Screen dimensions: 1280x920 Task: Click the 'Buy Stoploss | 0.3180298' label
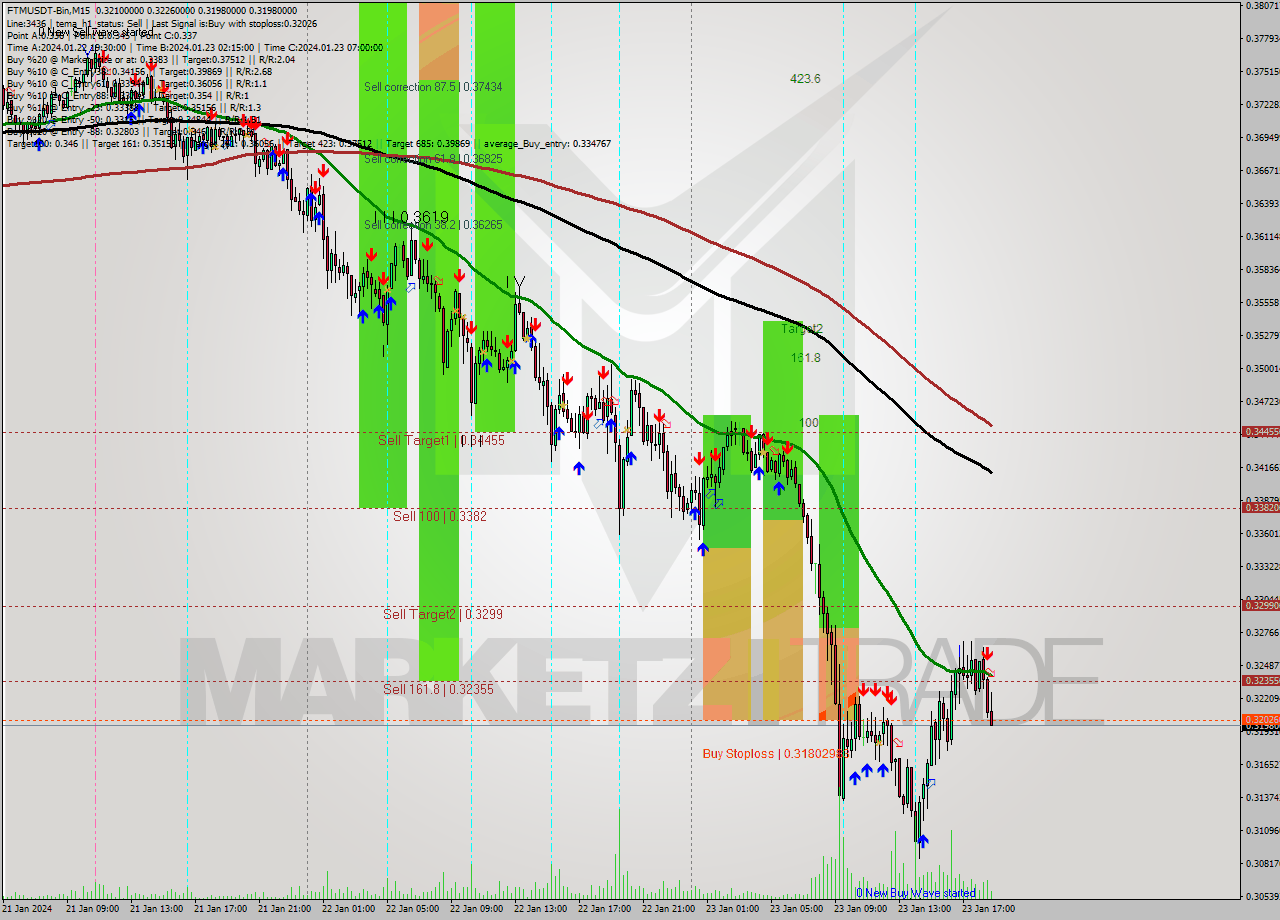coord(776,753)
